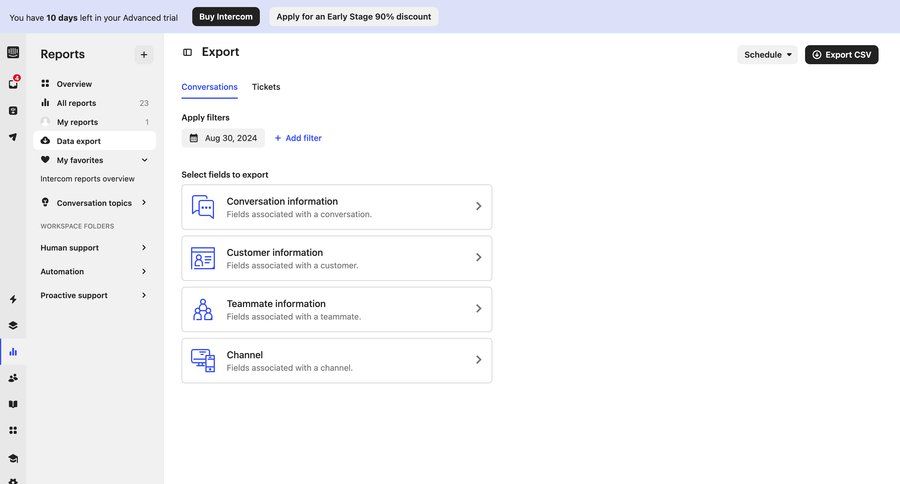Screen dimensions: 900x484
Task: Select All reports in sidebar
Action: [x=94, y=103]
